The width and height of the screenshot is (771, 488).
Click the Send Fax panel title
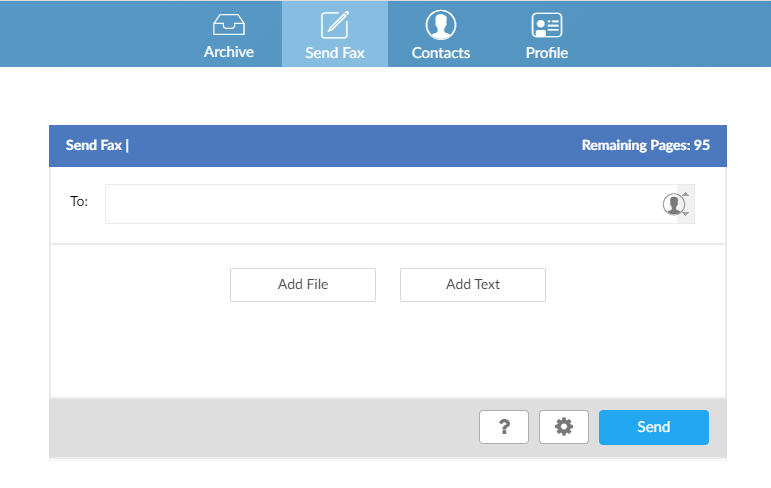coord(97,145)
